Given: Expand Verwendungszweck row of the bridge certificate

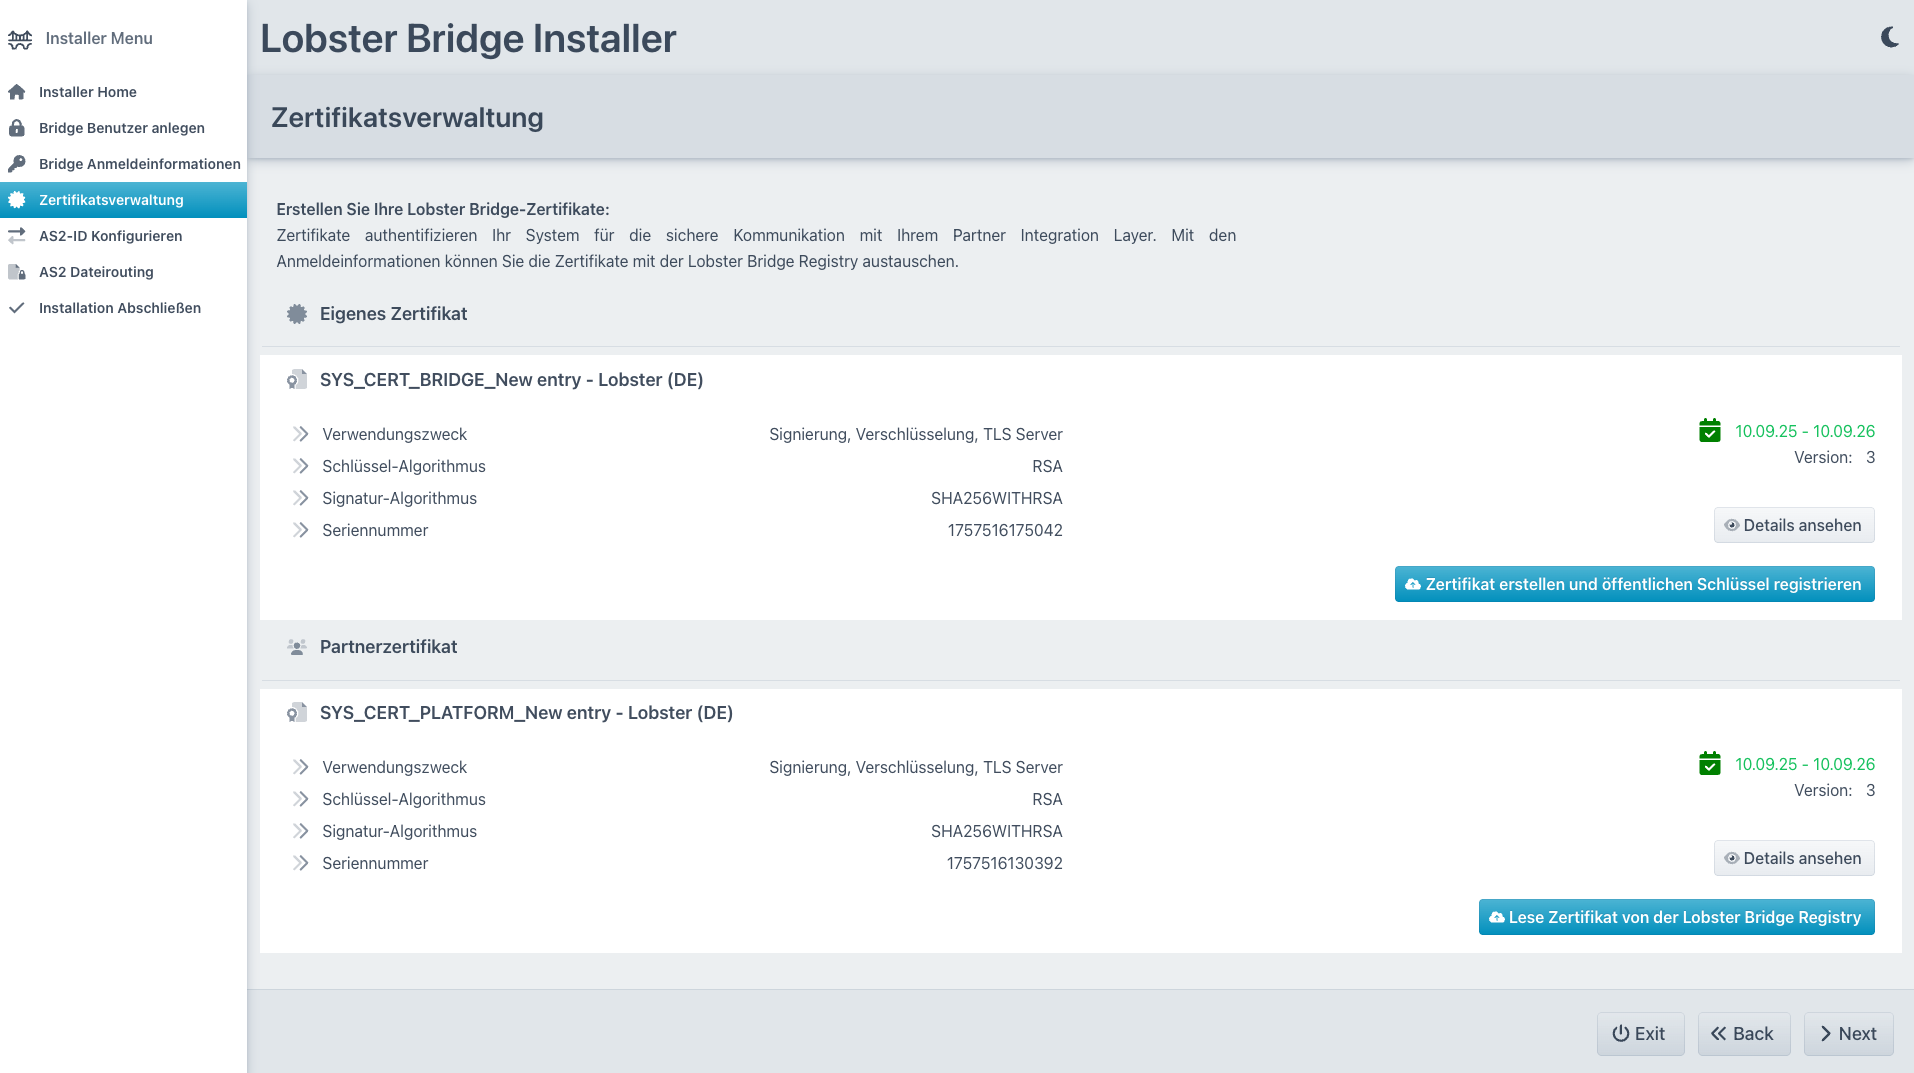Looking at the screenshot, I should pos(300,434).
